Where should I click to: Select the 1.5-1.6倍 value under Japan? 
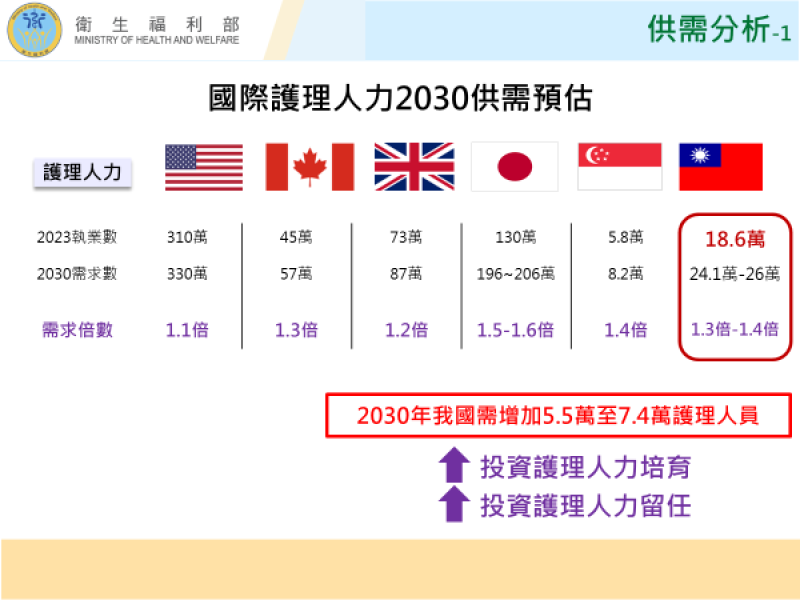(x=512, y=330)
